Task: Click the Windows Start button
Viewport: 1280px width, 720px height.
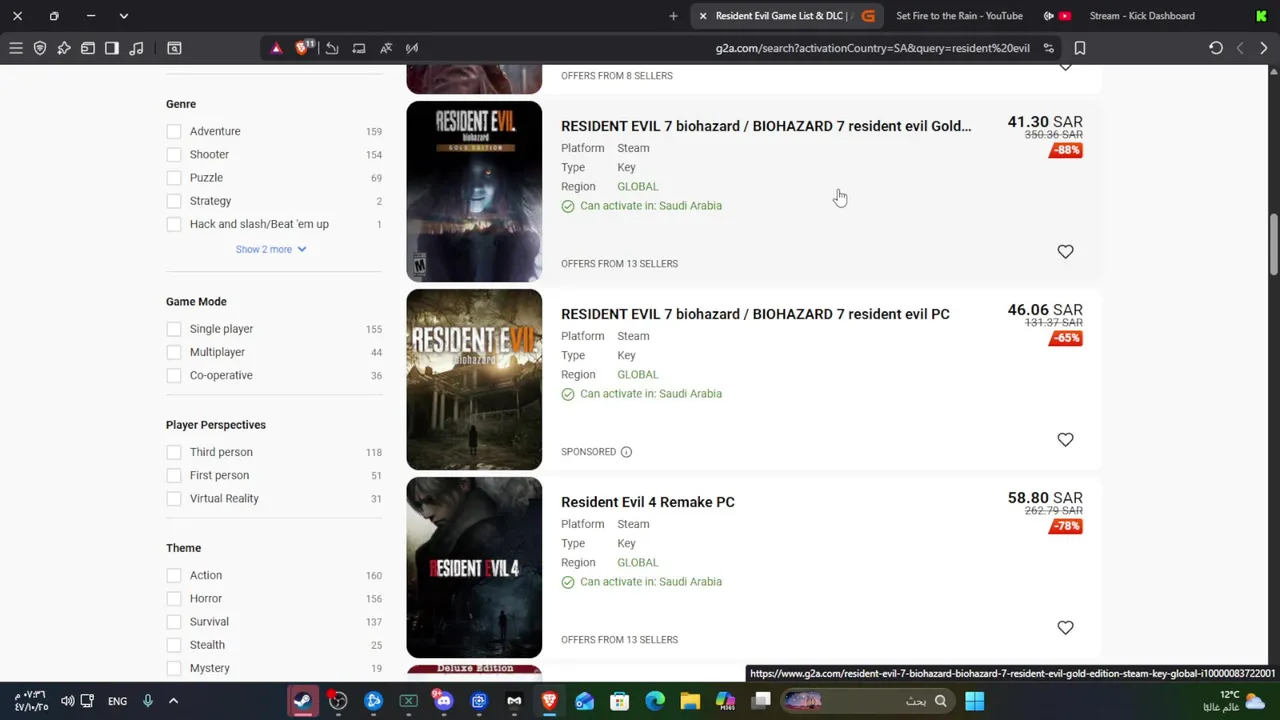Action: tap(974, 701)
